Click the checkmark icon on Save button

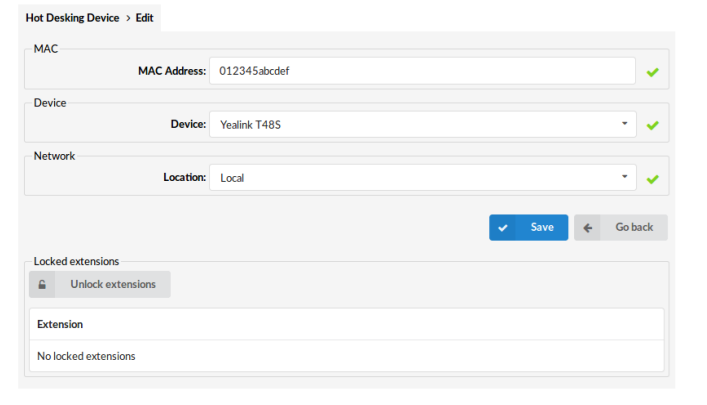click(503, 228)
